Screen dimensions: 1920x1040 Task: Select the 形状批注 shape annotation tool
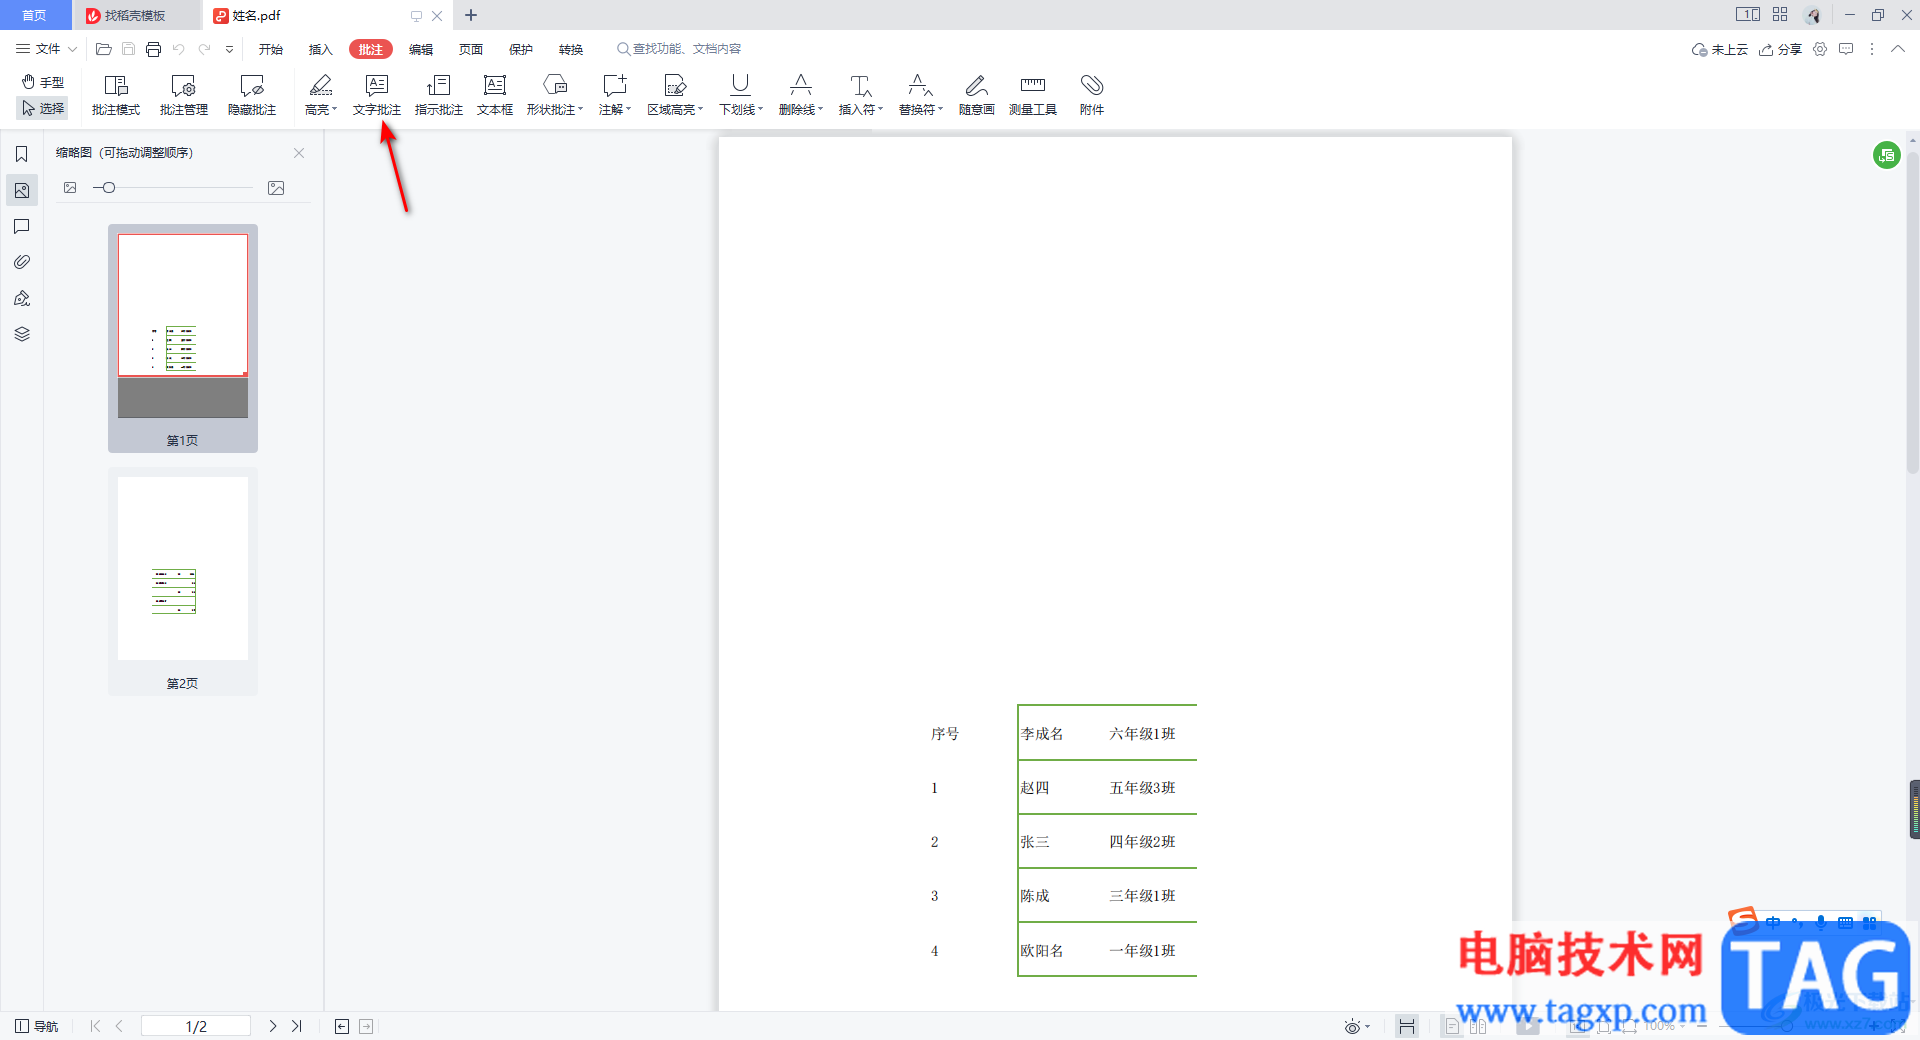coord(552,96)
